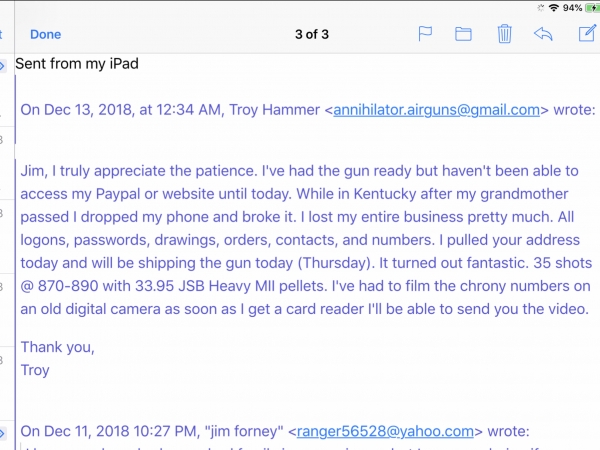The image size is (600, 450).
Task: Tap the body paragraph starting 'Jim, I truly'
Action: [306, 240]
